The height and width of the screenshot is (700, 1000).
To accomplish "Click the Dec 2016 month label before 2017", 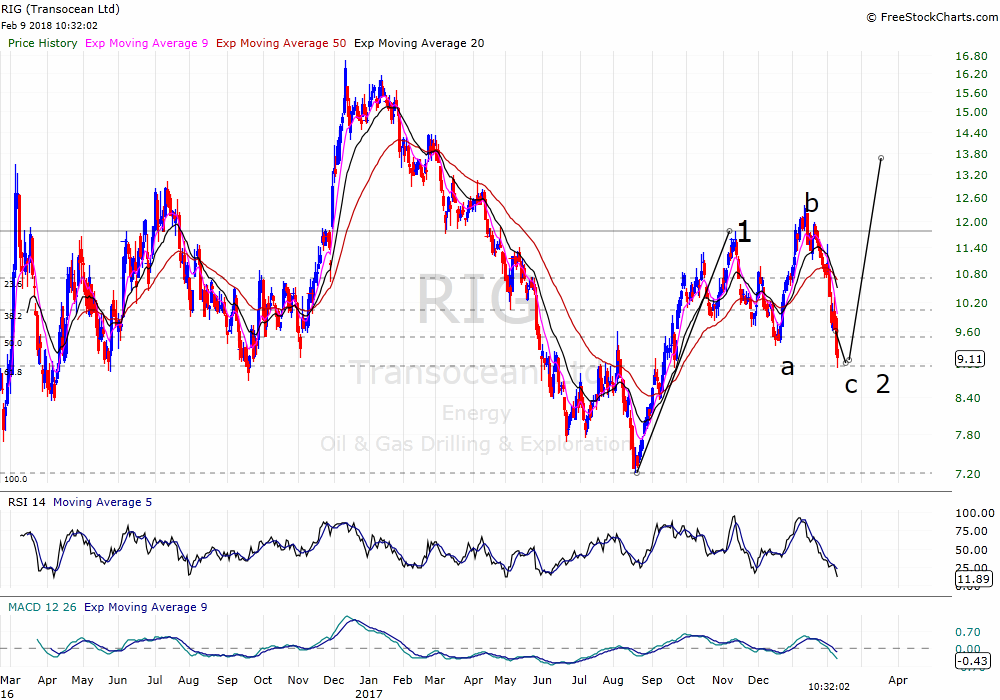I will (x=334, y=680).
